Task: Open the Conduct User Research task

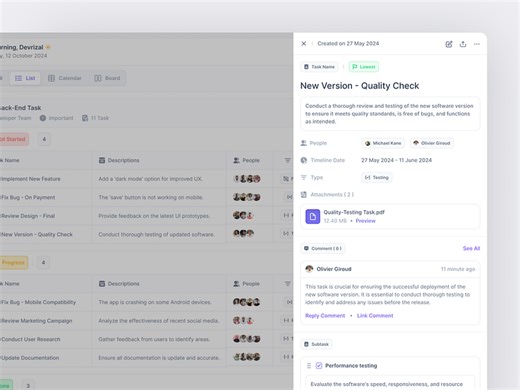Action: (x=30, y=339)
